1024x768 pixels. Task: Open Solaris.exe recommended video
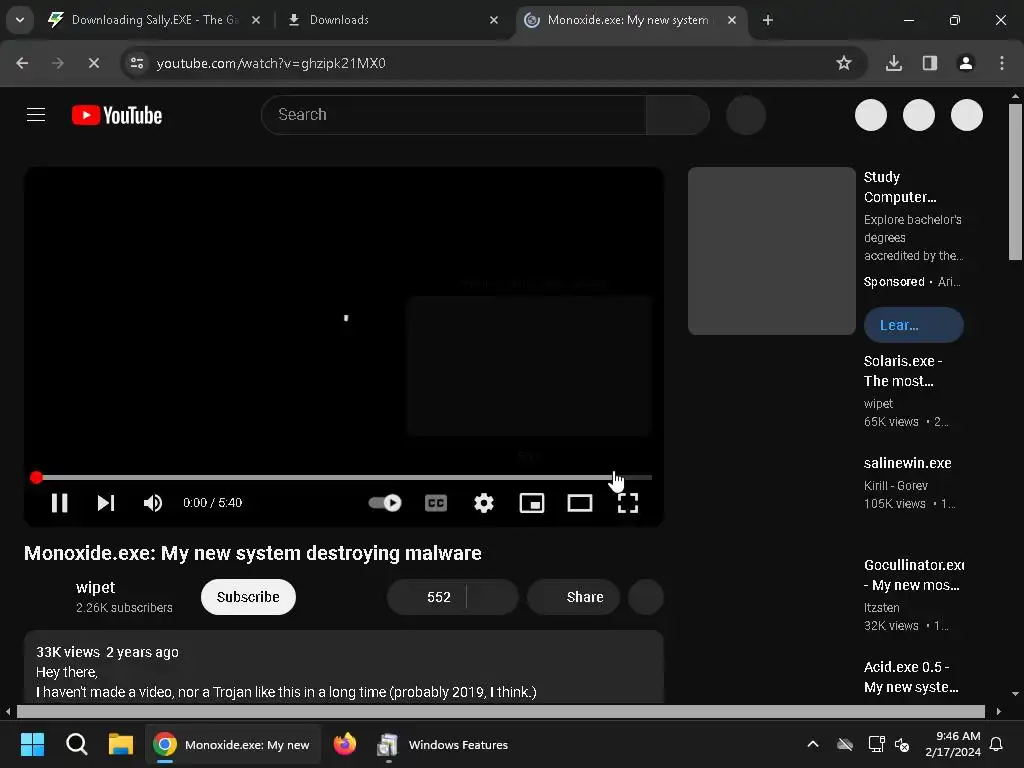click(903, 371)
